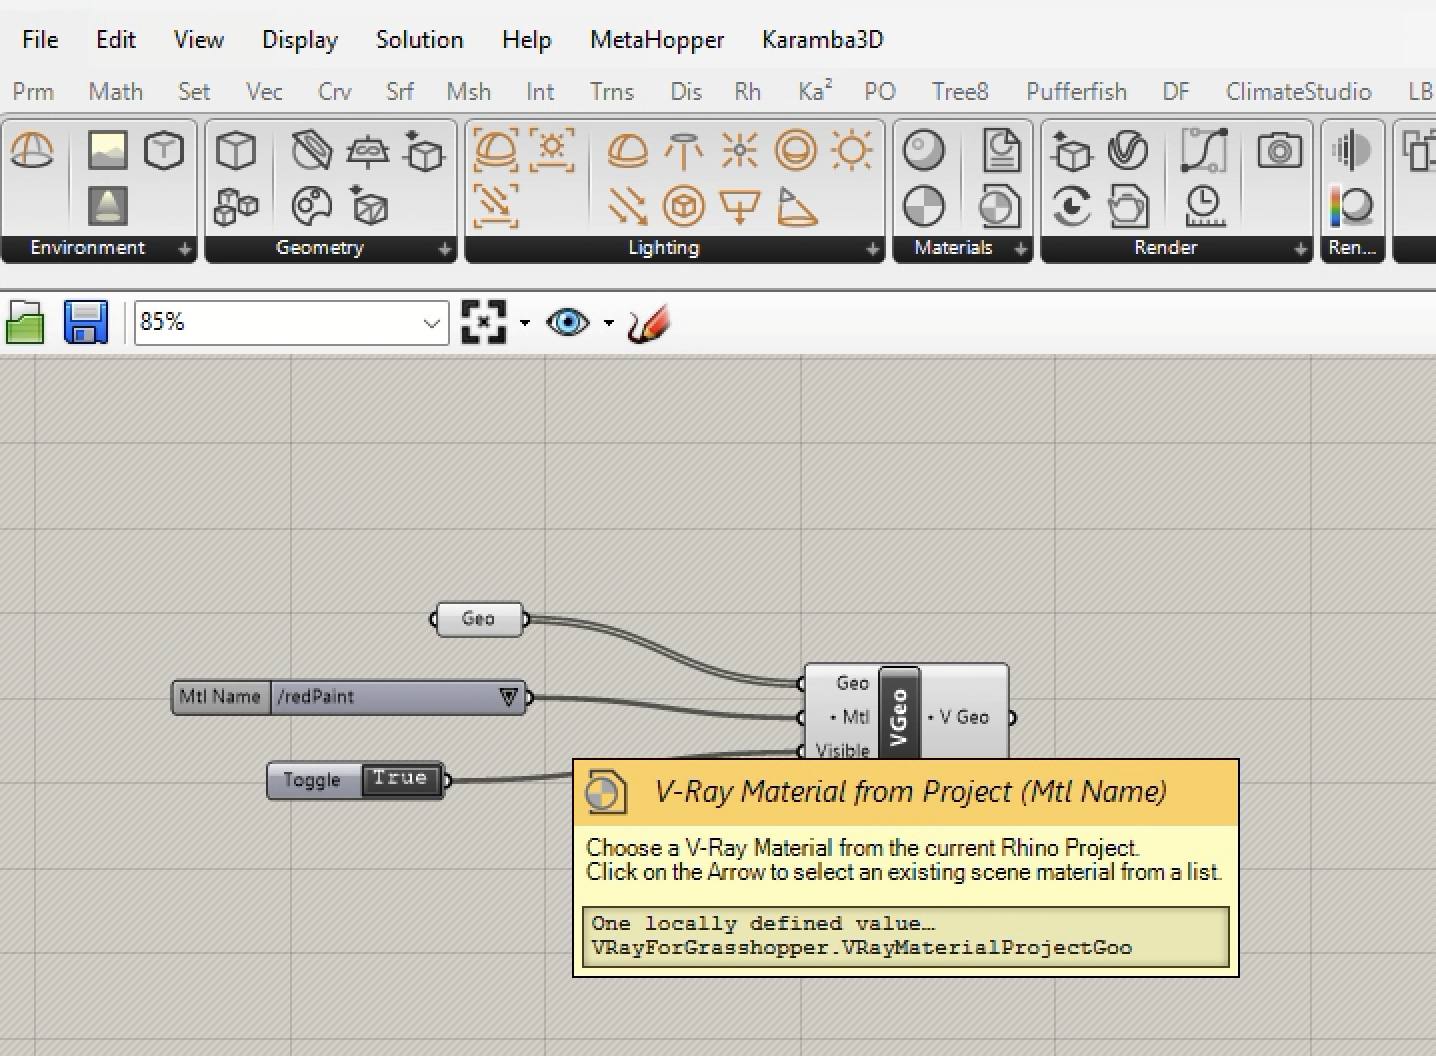Open the Solution menu
The height and width of the screenshot is (1056, 1436).
click(419, 40)
